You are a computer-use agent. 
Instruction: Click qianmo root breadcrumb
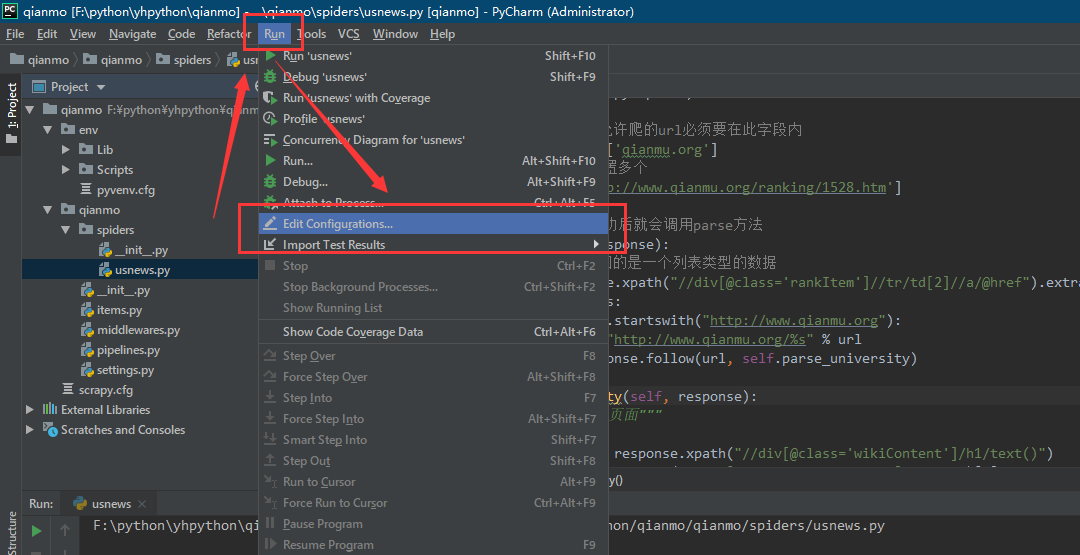coord(40,60)
